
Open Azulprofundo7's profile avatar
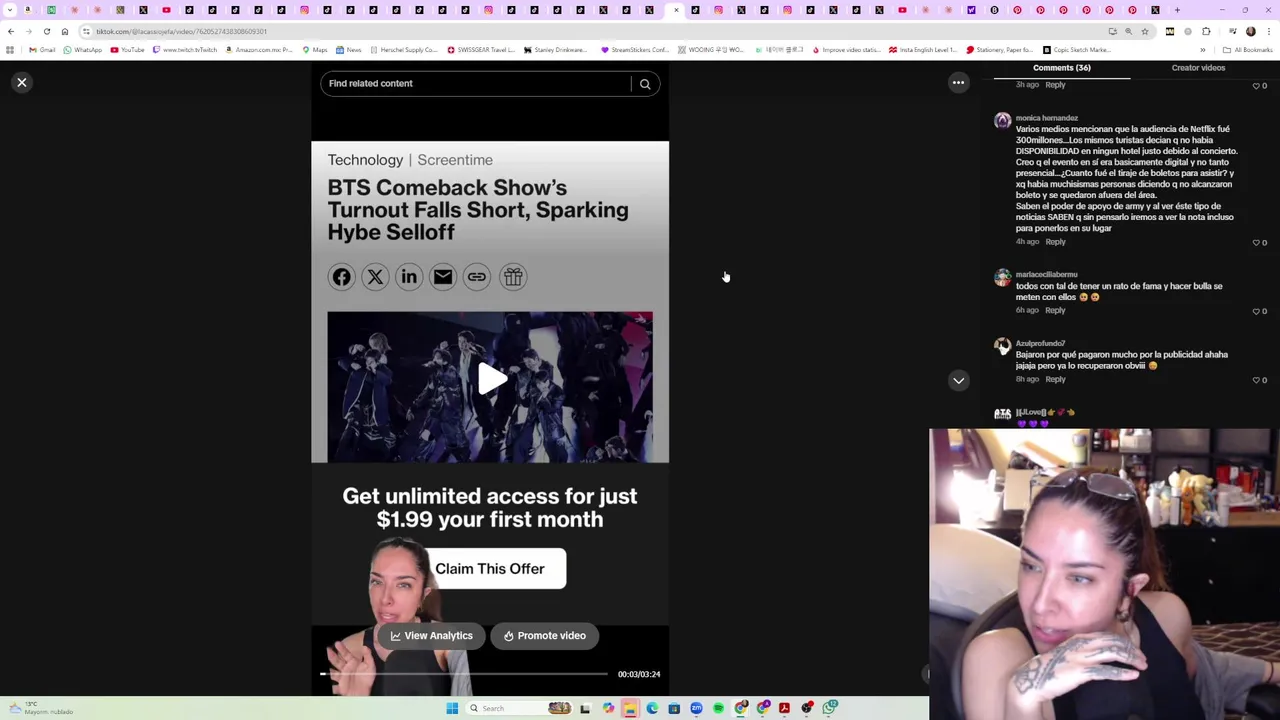[x=1002, y=347]
